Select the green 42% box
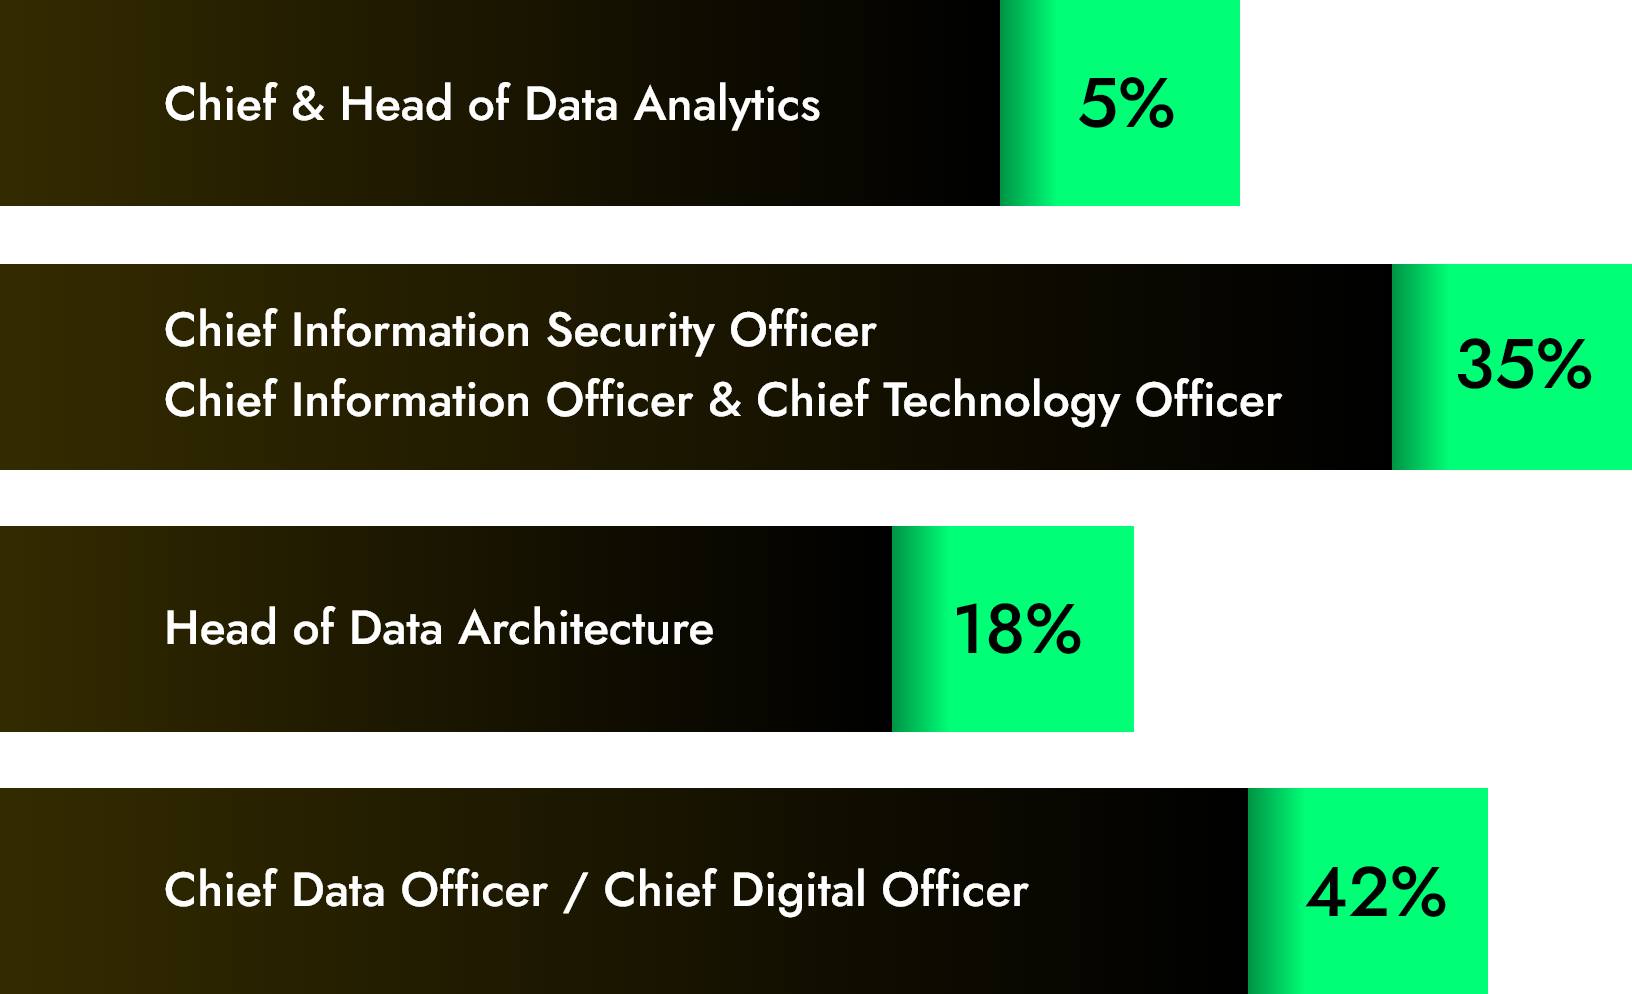The height and width of the screenshot is (994, 1632). point(1367,891)
